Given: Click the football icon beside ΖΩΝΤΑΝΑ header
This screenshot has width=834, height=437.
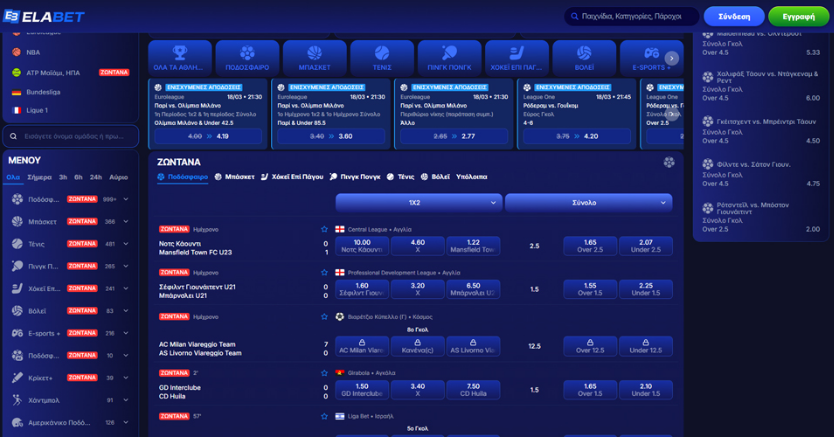Looking at the screenshot, I should click(x=669, y=162).
